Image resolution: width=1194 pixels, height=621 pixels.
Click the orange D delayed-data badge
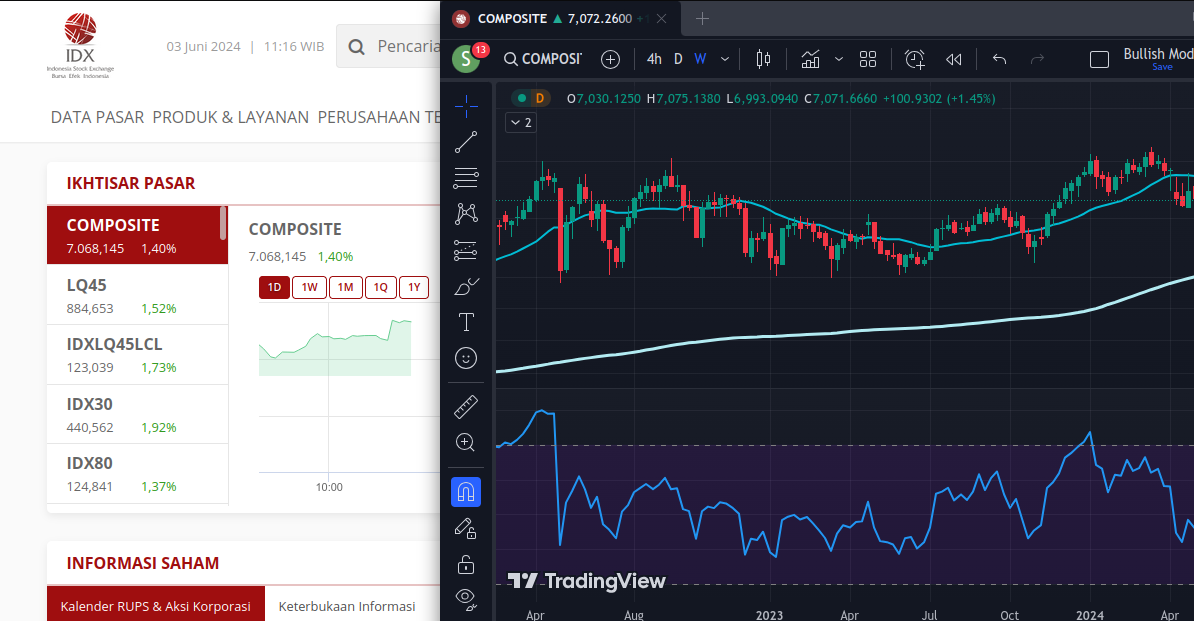pos(540,98)
